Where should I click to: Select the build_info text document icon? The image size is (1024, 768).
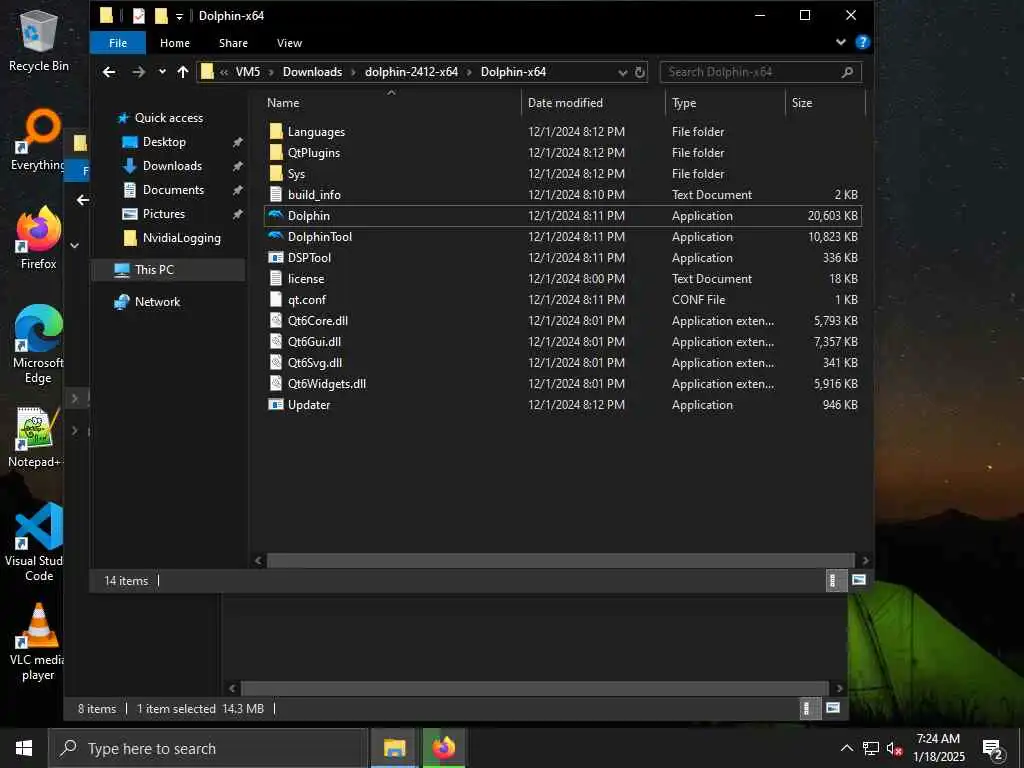[276, 194]
